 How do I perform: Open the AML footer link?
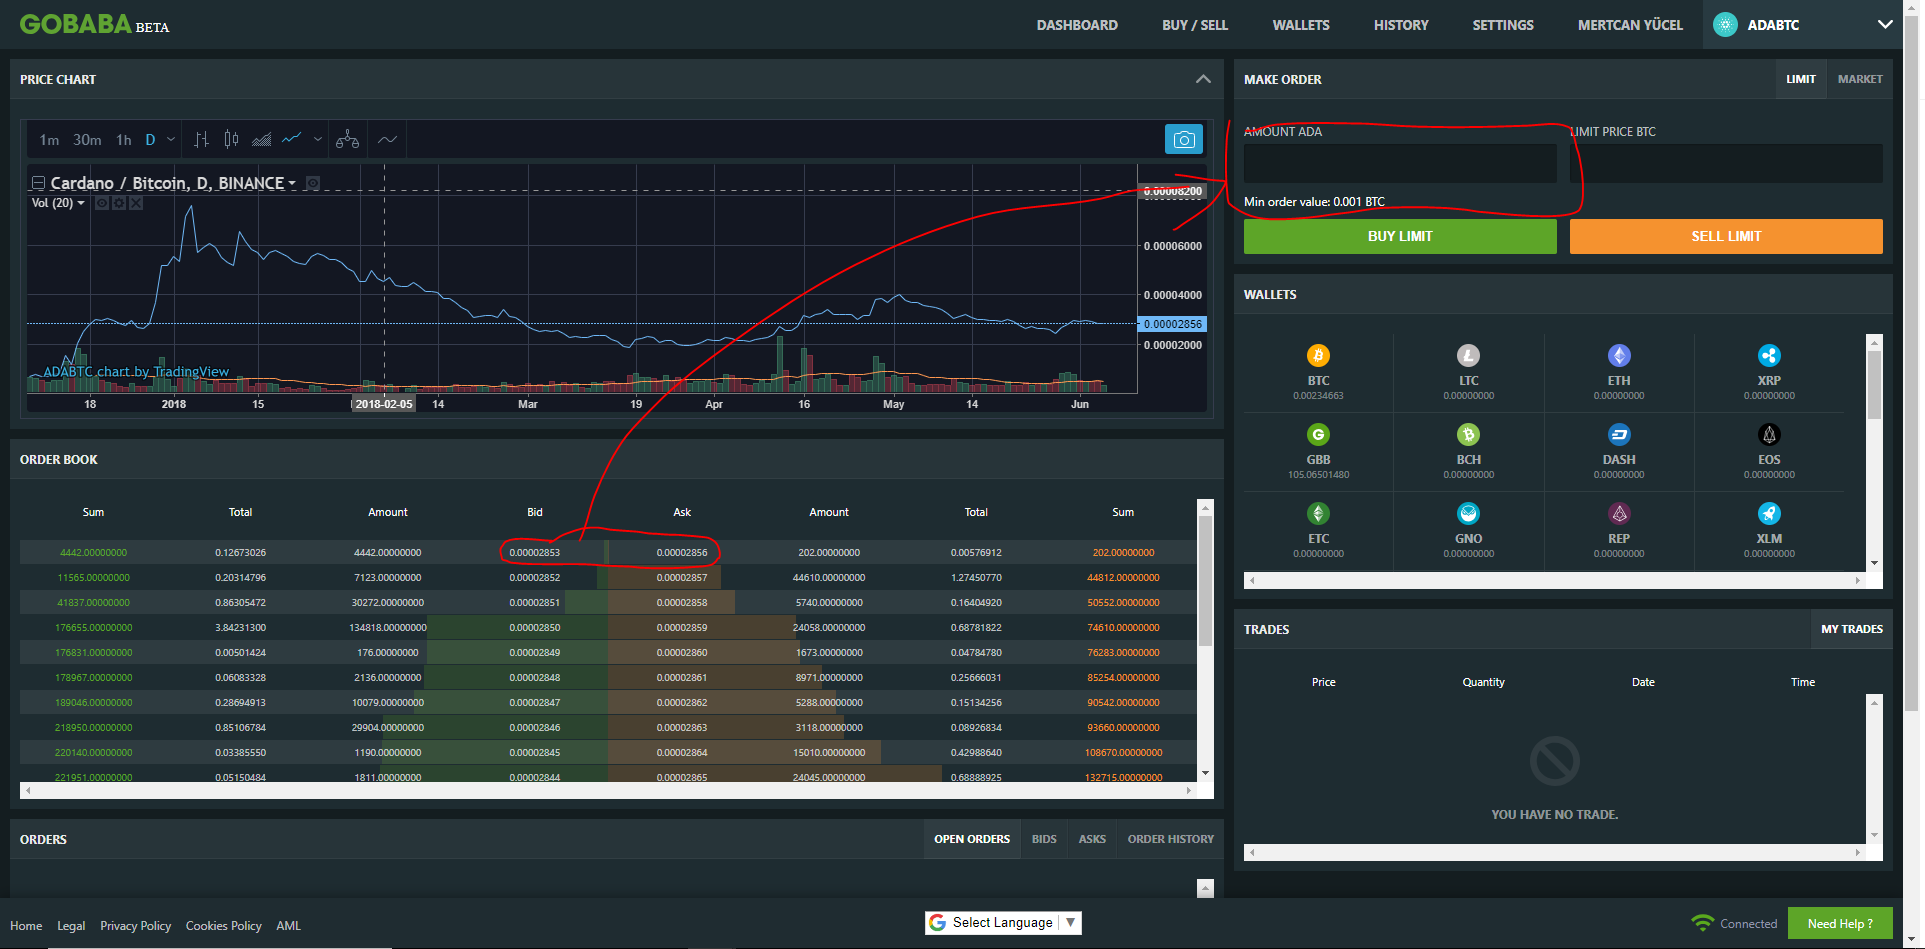[x=288, y=926]
